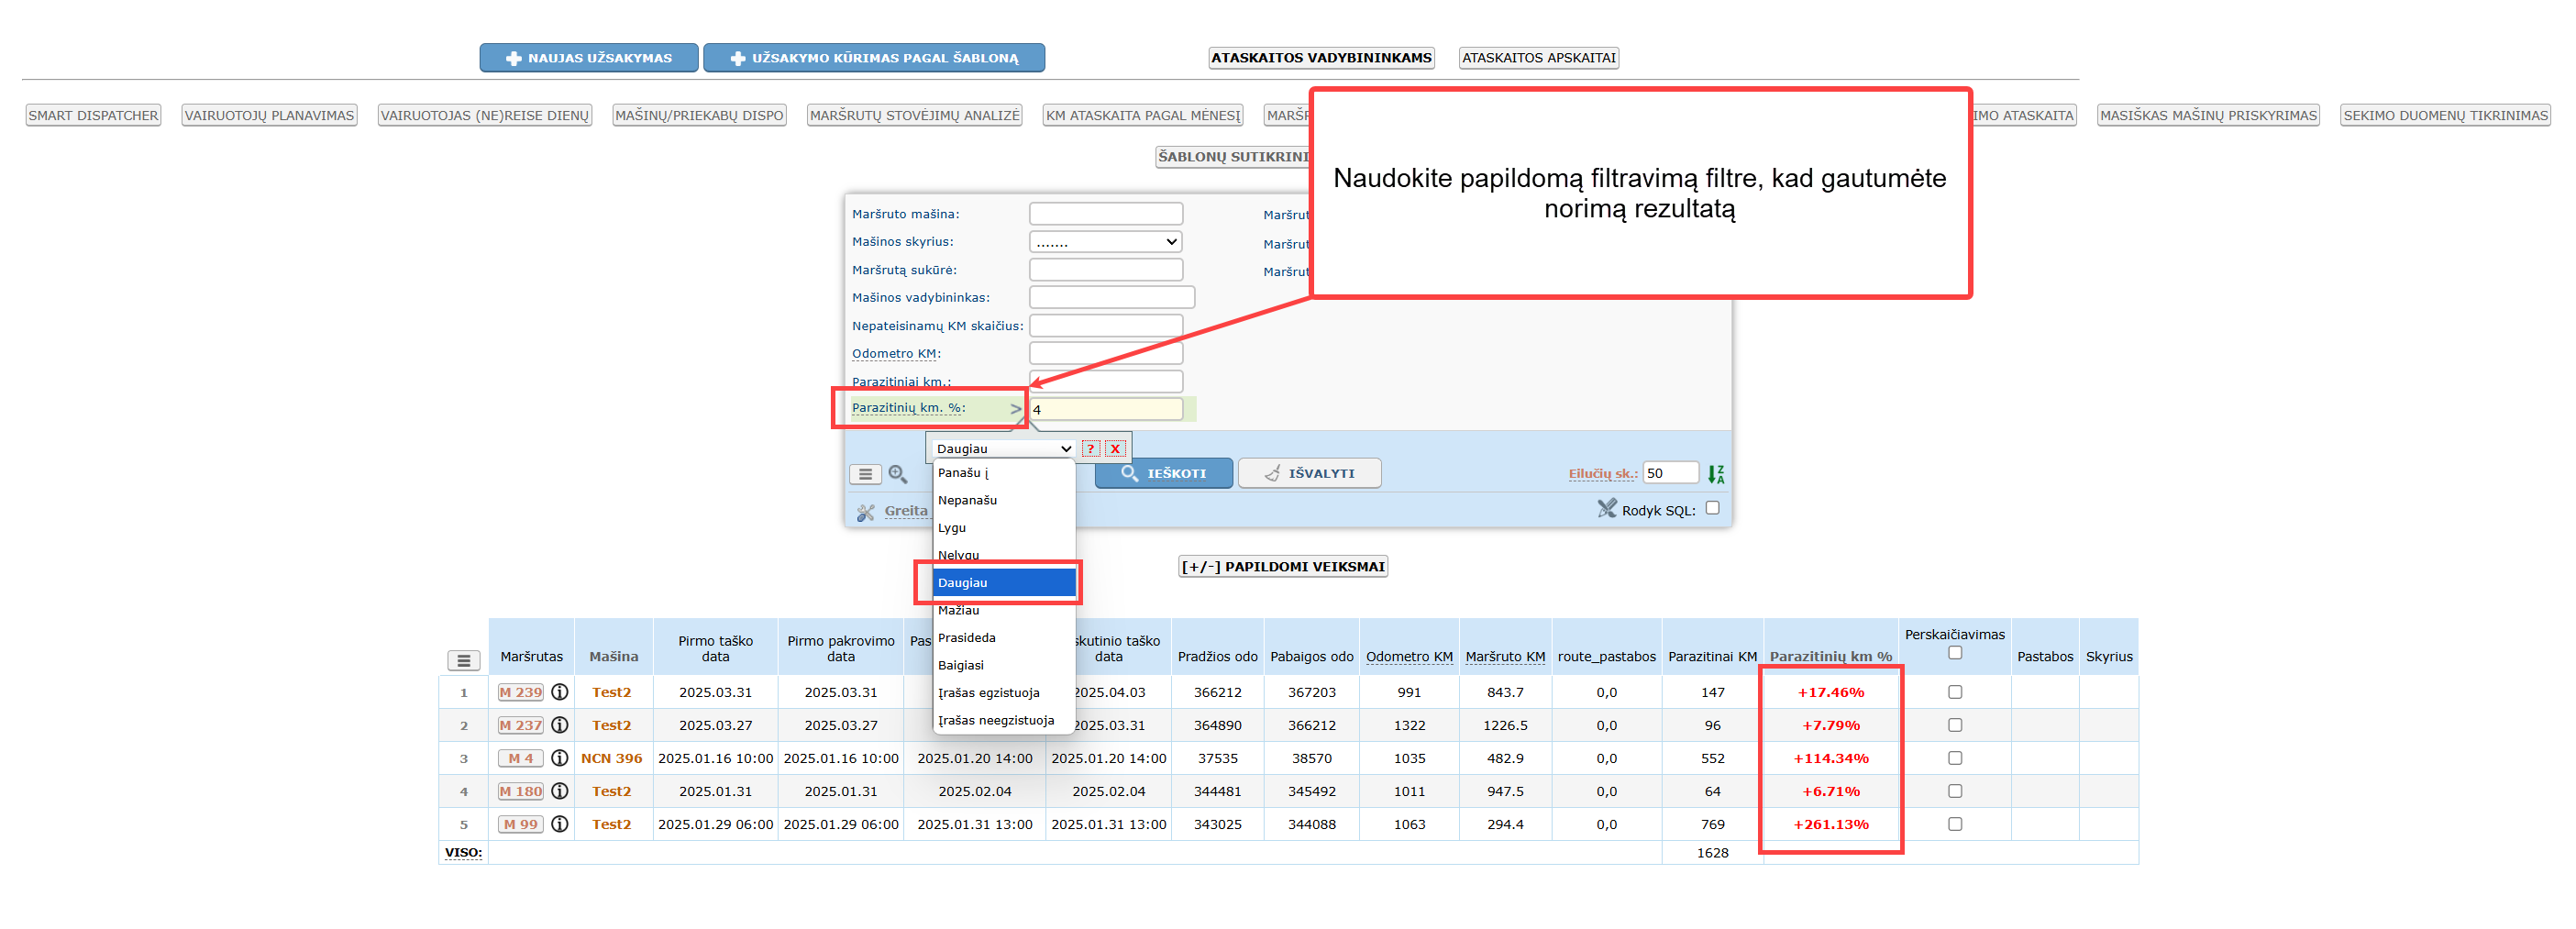Viewport: 2576px width, 929px height.
Task: Open the SEKIMO DUOMENŲ TIKRINIMAS tab
Action: point(2445,116)
